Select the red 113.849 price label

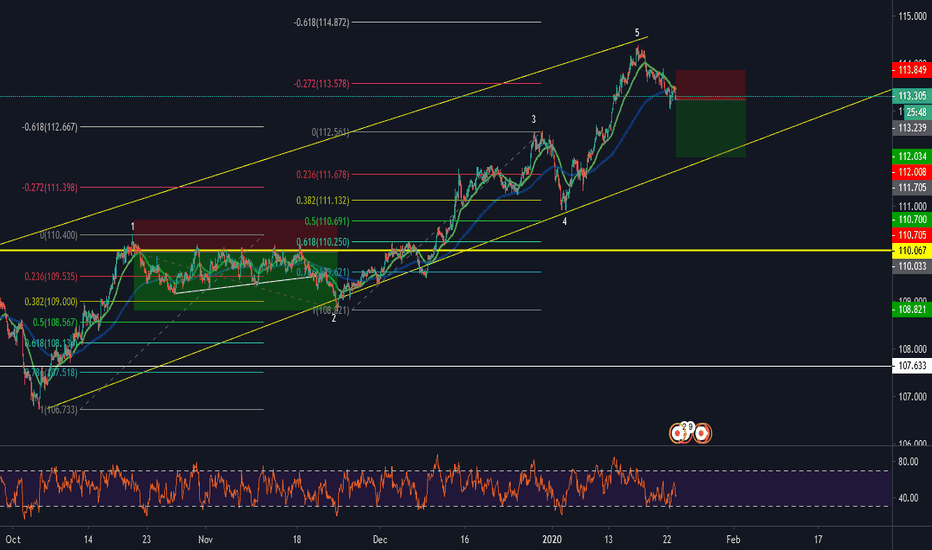coord(910,70)
